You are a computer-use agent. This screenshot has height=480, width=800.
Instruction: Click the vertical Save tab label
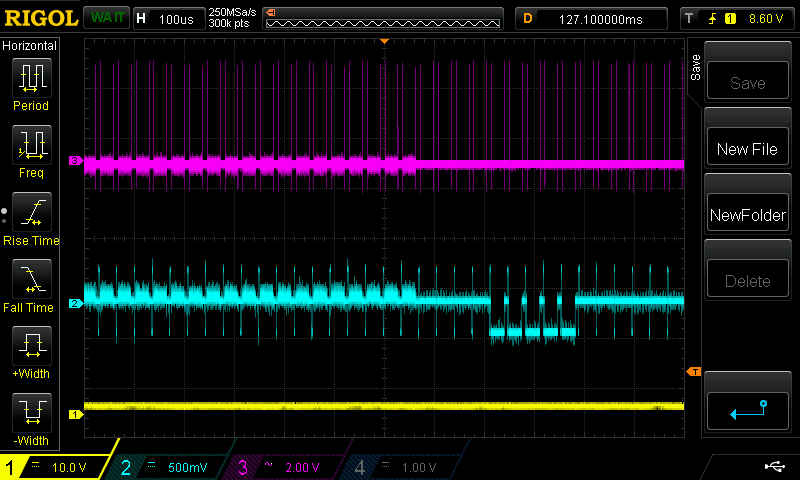click(695, 67)
